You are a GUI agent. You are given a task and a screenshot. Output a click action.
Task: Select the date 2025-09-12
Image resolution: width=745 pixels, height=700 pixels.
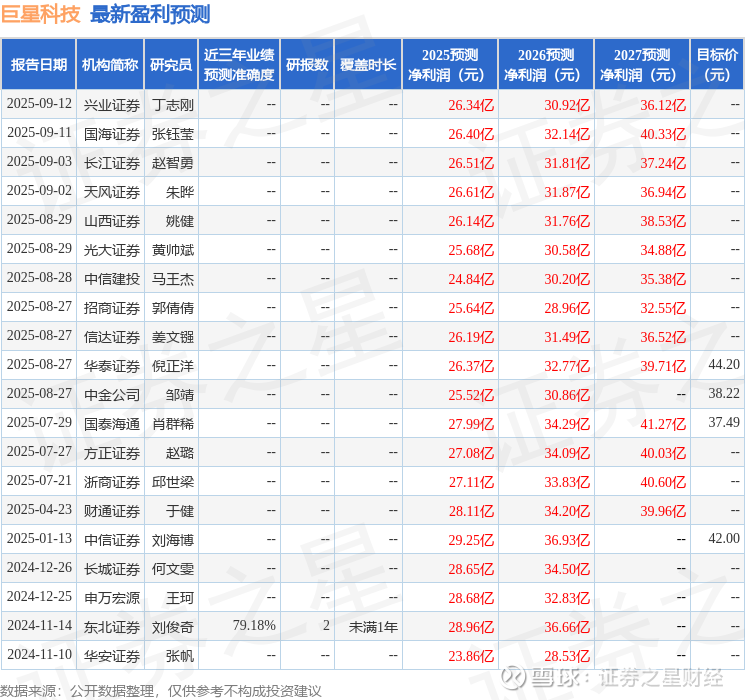[39, 104]
